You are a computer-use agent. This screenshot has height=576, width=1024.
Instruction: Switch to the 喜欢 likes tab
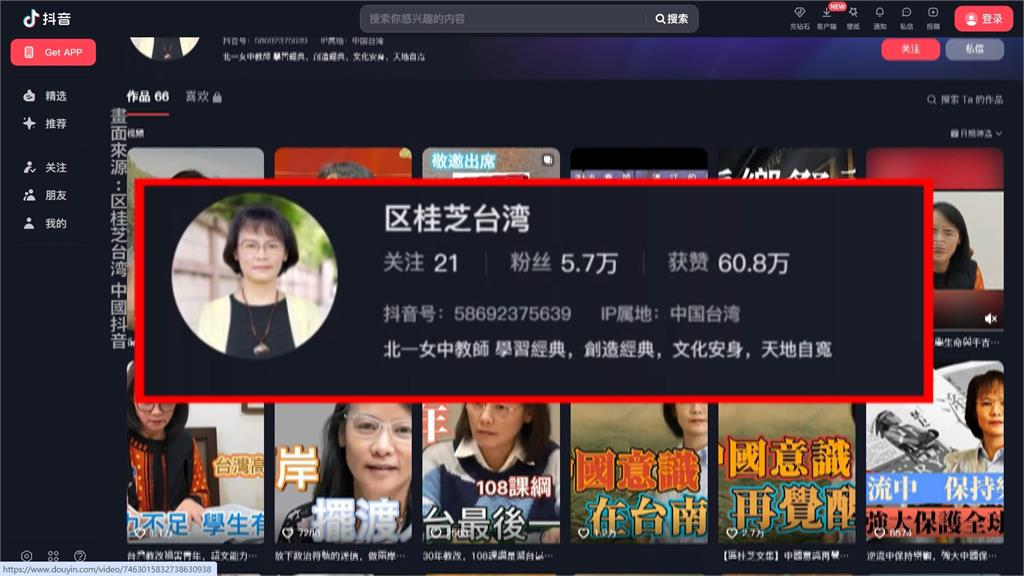coord(197,97)
